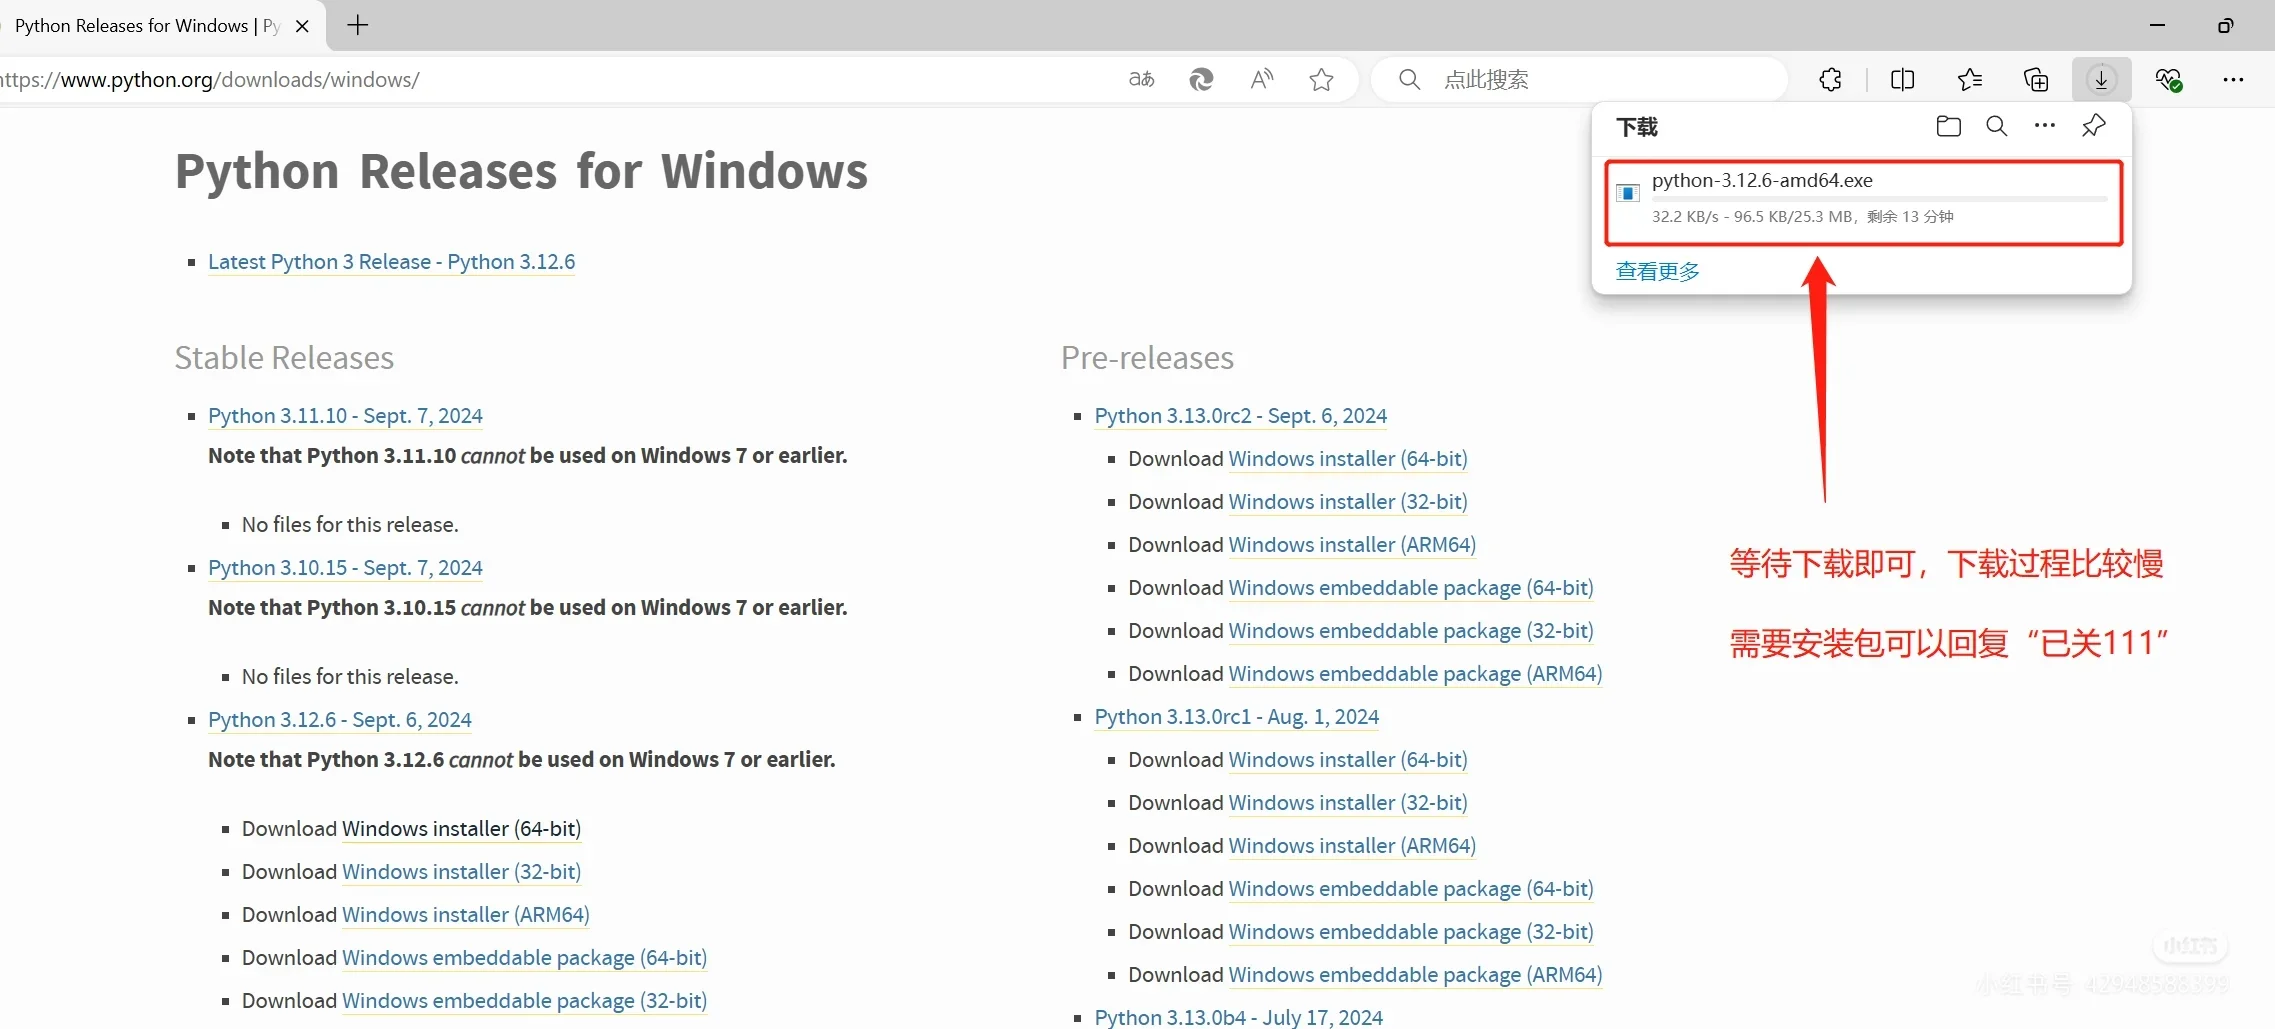Click the python.org address bar URL
The width and height of the screenshot is (2275, 1029).
pos(210,79)
